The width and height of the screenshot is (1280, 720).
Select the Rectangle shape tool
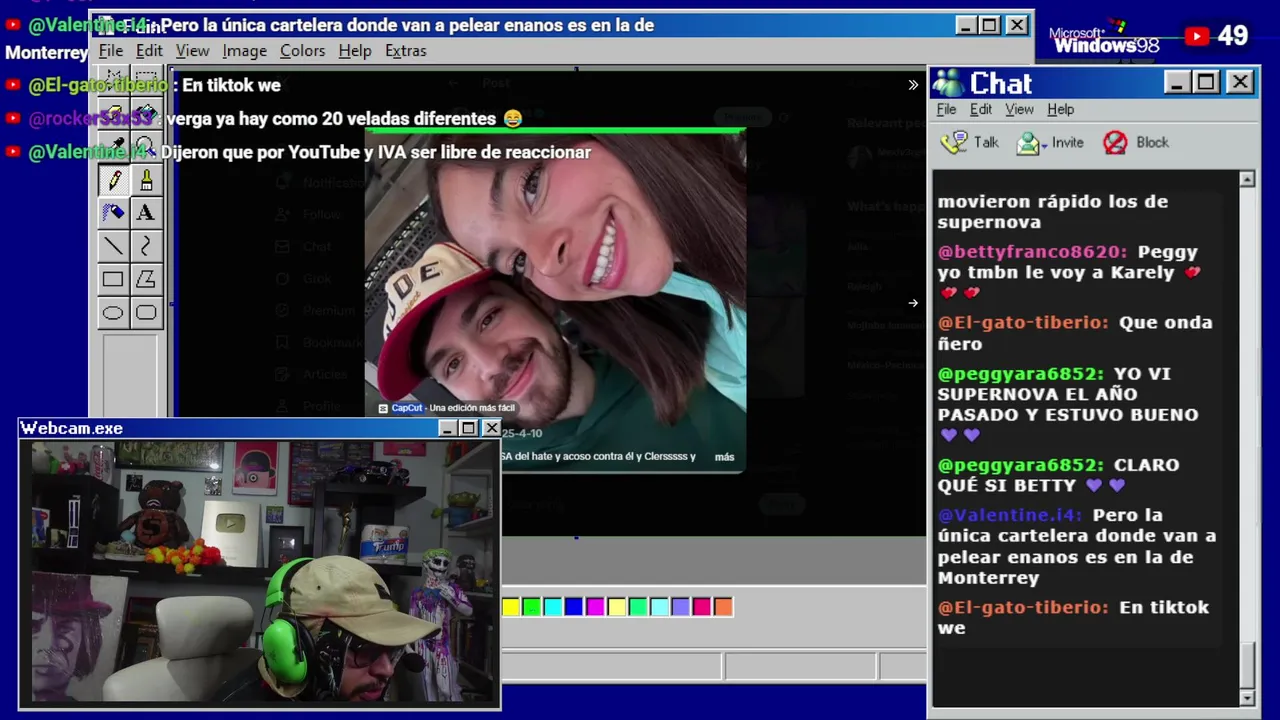click(113, 279)
